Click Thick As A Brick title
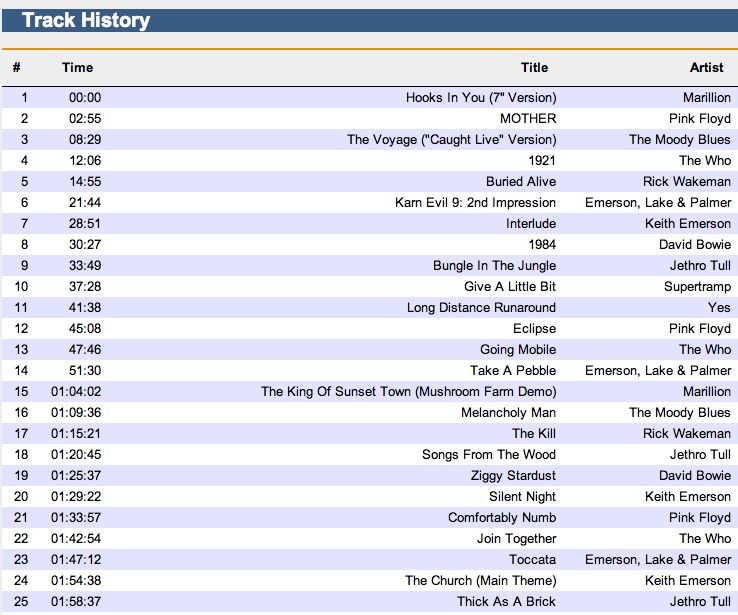This screenshot has width=738, height=615. pyautogui.click(x=506, y=602)
